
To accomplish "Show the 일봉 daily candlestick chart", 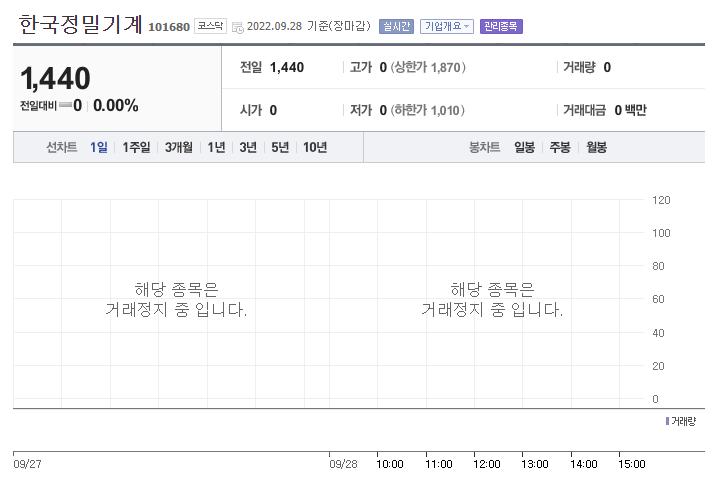I will (524, 147).
